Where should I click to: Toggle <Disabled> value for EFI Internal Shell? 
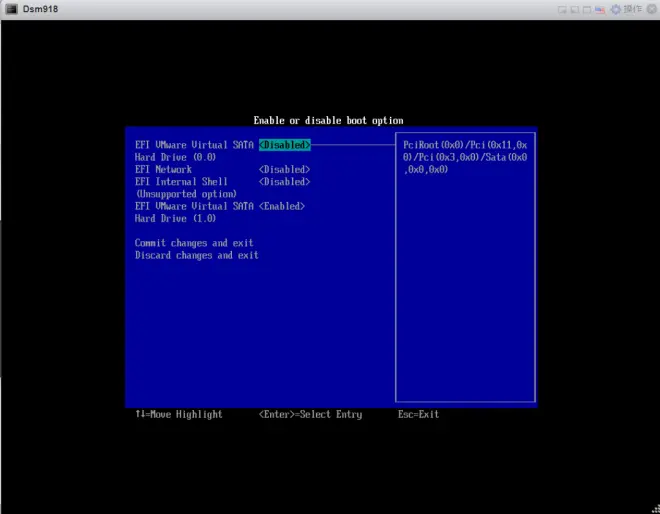[x=285, y=181]
